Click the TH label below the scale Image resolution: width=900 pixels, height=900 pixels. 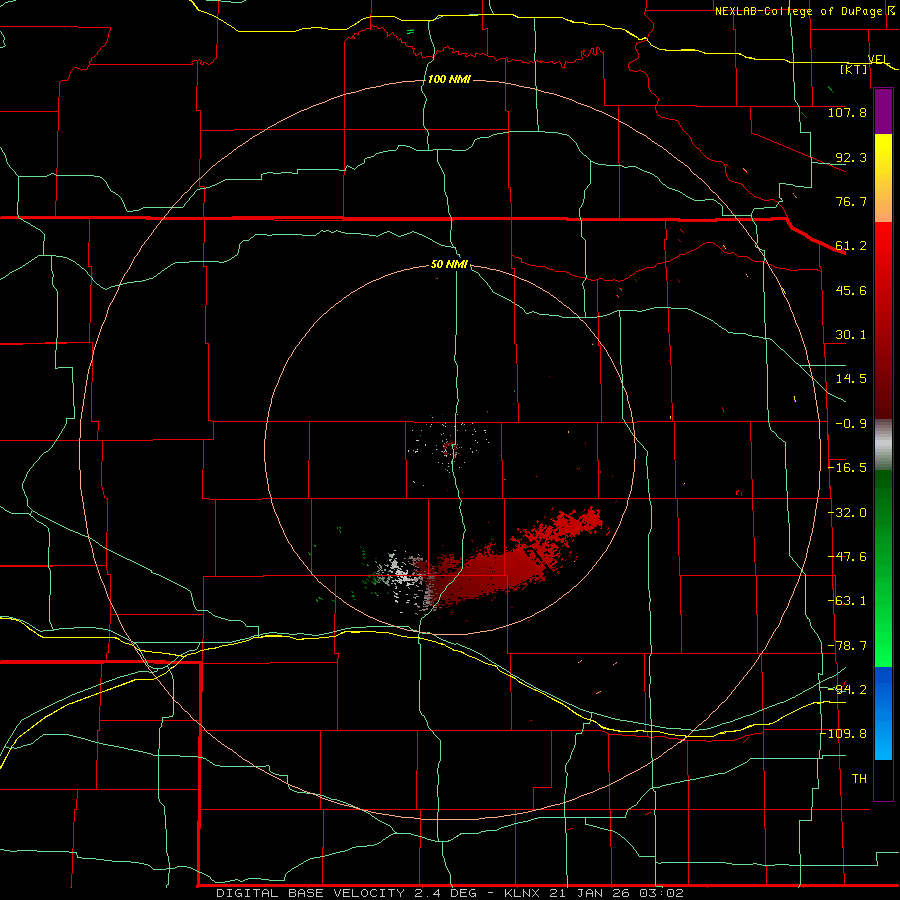pyautogui.click(x=859, y=779)
